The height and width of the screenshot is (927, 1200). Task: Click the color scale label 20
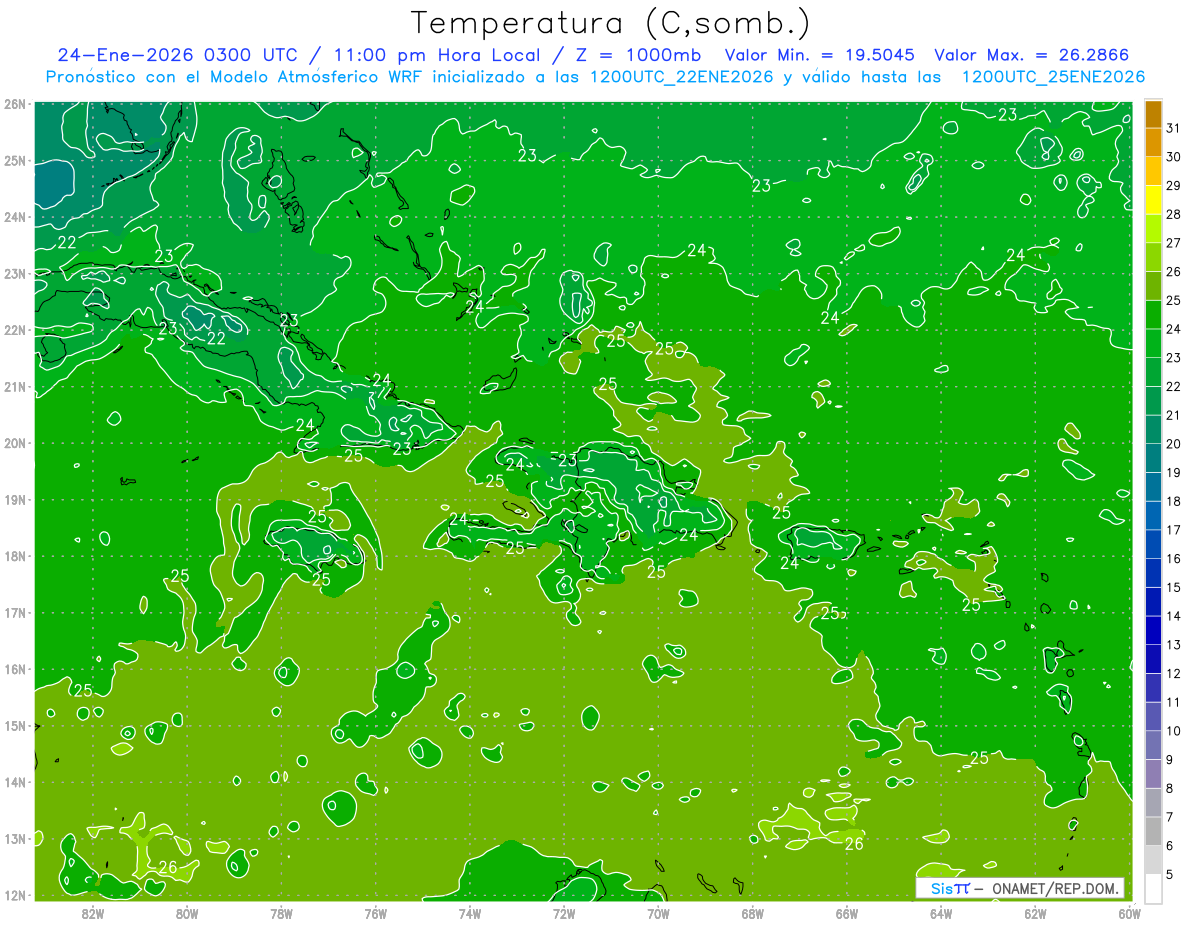[x=1174, y=444]
